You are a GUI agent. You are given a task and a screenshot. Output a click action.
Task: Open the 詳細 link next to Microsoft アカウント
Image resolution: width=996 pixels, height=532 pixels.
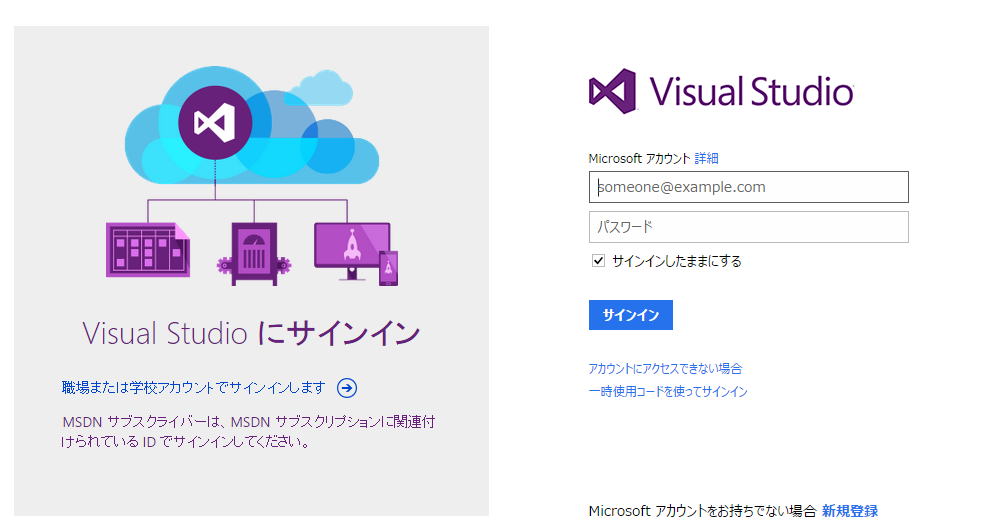(x=706, y=159)
